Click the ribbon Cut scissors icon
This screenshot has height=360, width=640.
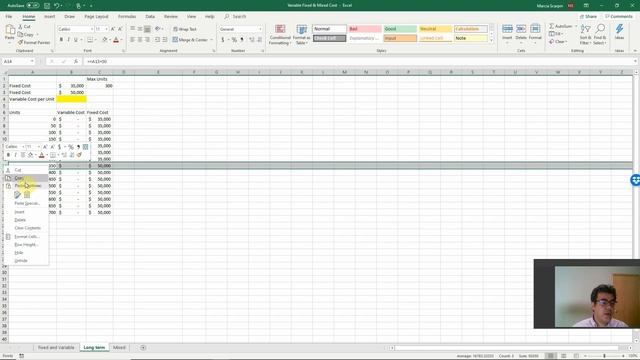coord(20,27)
